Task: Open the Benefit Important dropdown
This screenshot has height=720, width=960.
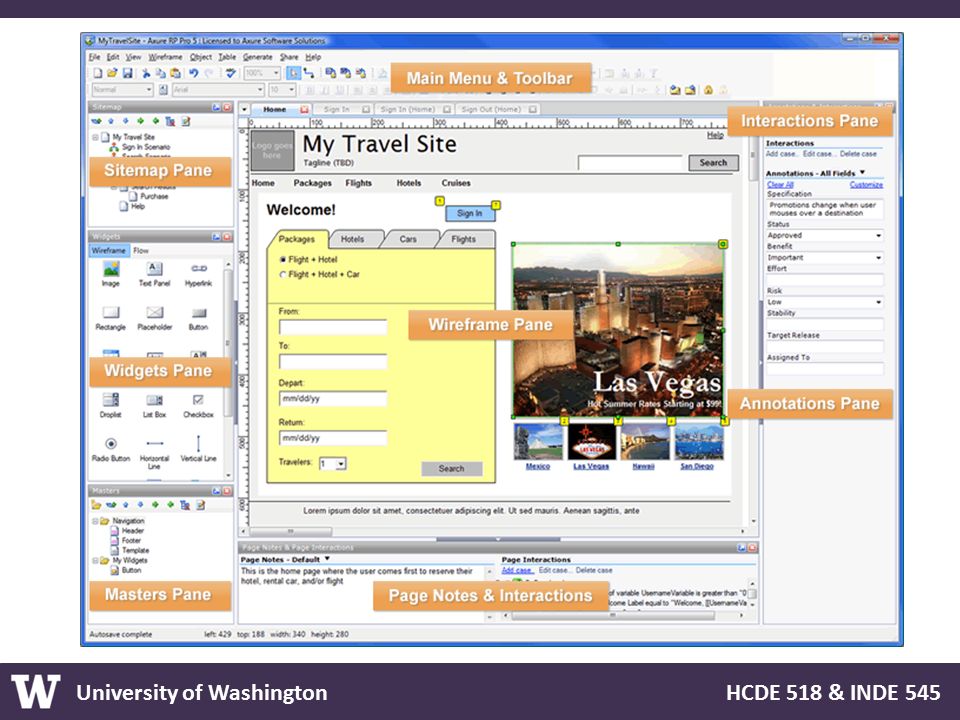Action: point(879,258)
